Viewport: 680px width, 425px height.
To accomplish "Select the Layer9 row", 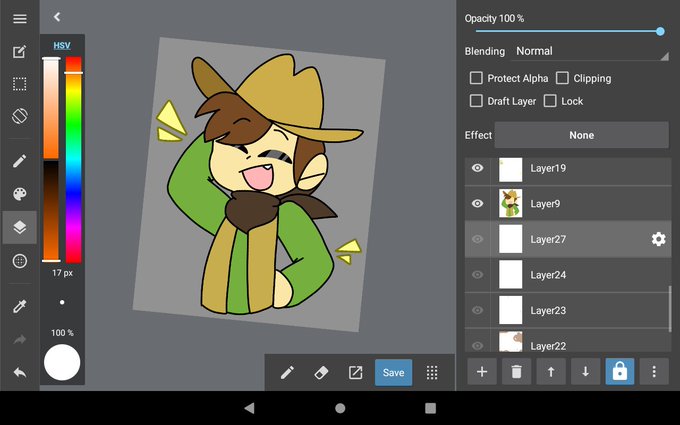I will coord(568,203).
